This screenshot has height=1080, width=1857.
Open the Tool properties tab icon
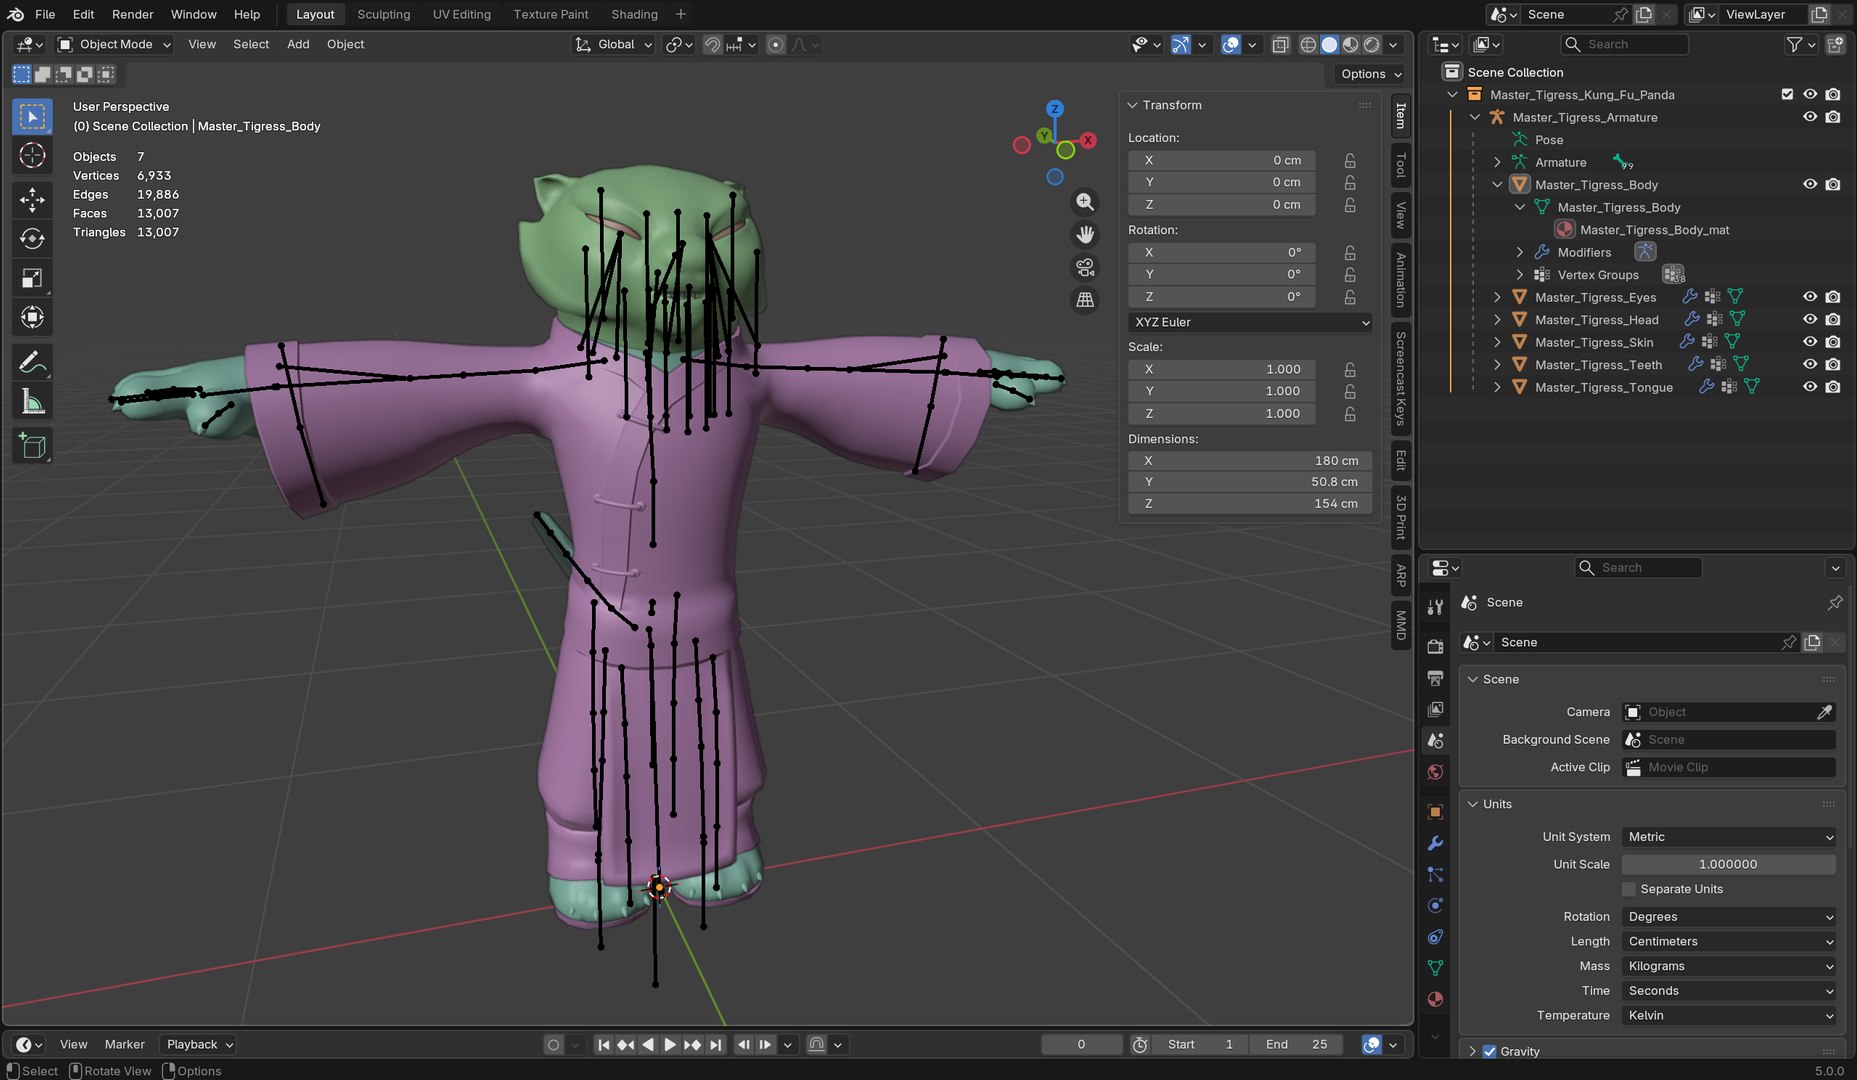point(1435,606)
